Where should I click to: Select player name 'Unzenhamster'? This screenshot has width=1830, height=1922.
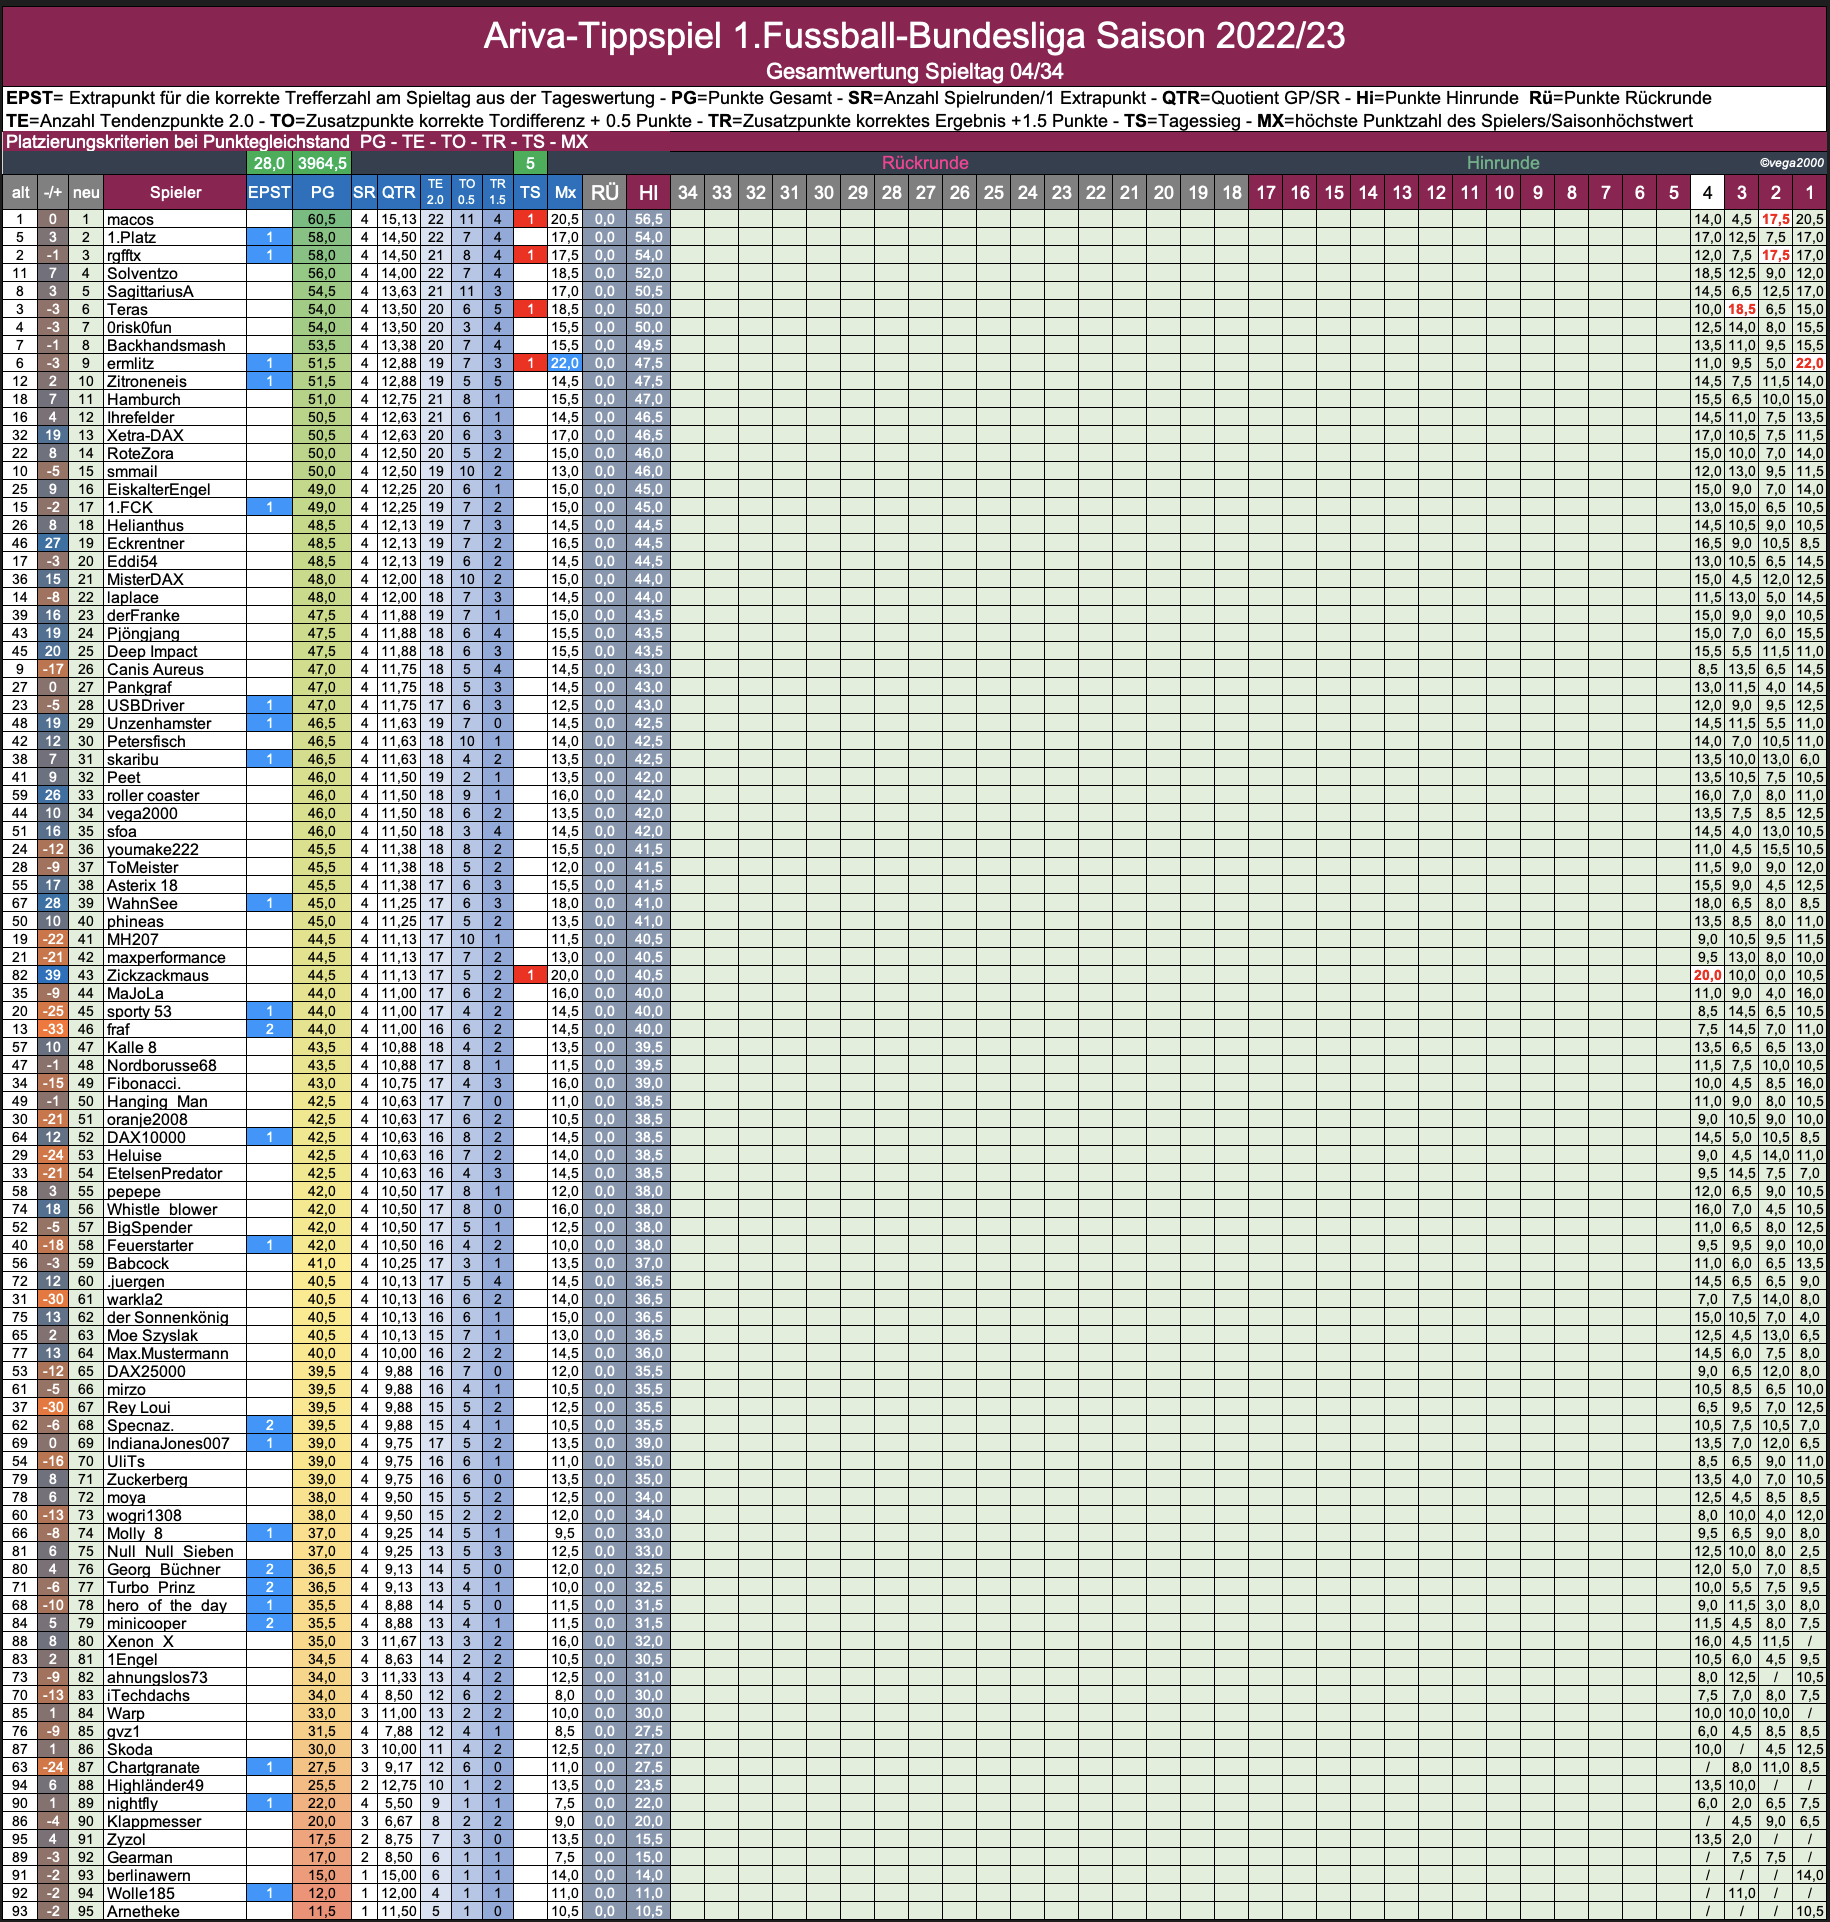pyautogui.click(x=159, y=723)
